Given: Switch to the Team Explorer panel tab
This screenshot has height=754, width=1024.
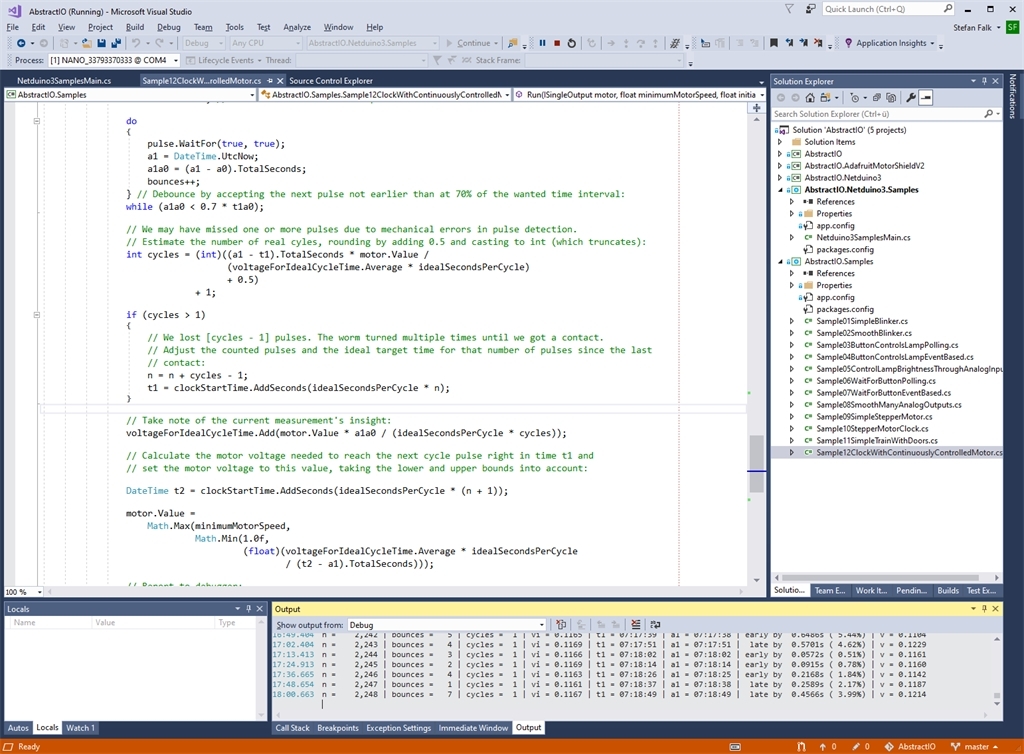Looking at the screenshot, I should pyautogui.click(x=829, y=591).
